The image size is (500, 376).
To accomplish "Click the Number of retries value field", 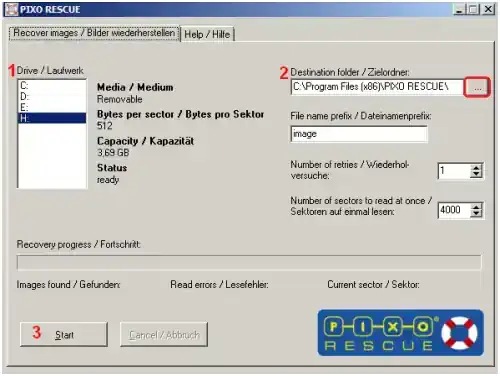I will pyautogui.click(x=454, y=171).
